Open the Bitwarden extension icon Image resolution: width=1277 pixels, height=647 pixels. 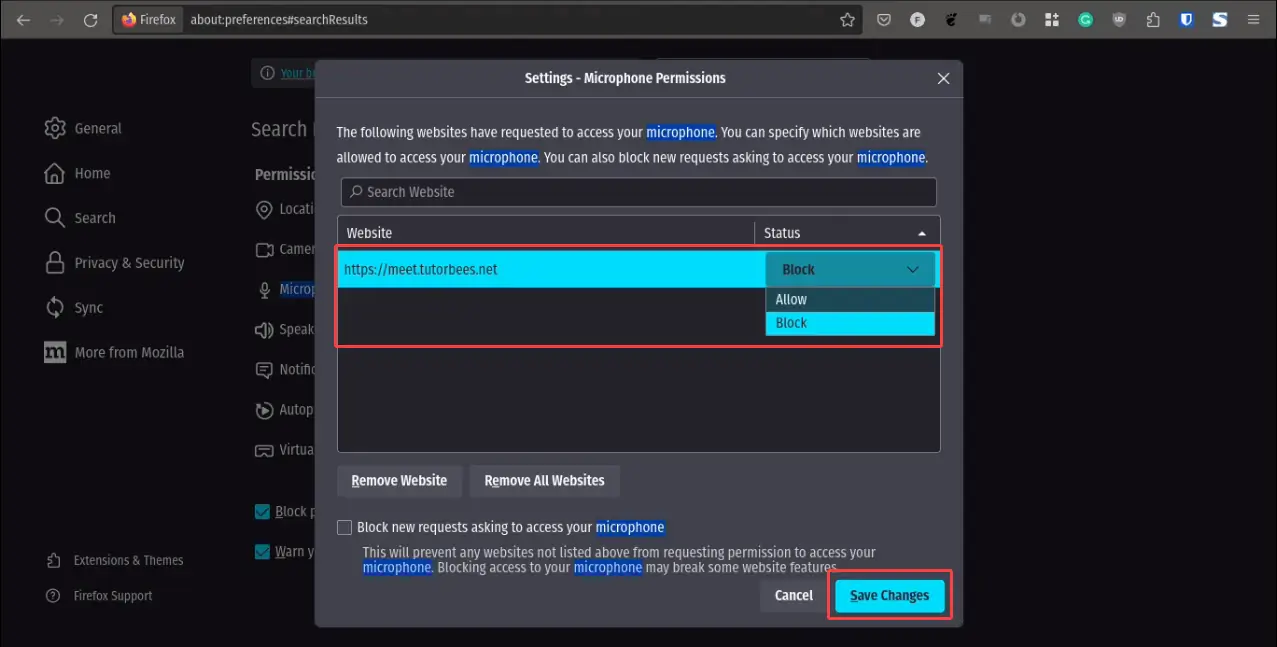coord(1186,20)
